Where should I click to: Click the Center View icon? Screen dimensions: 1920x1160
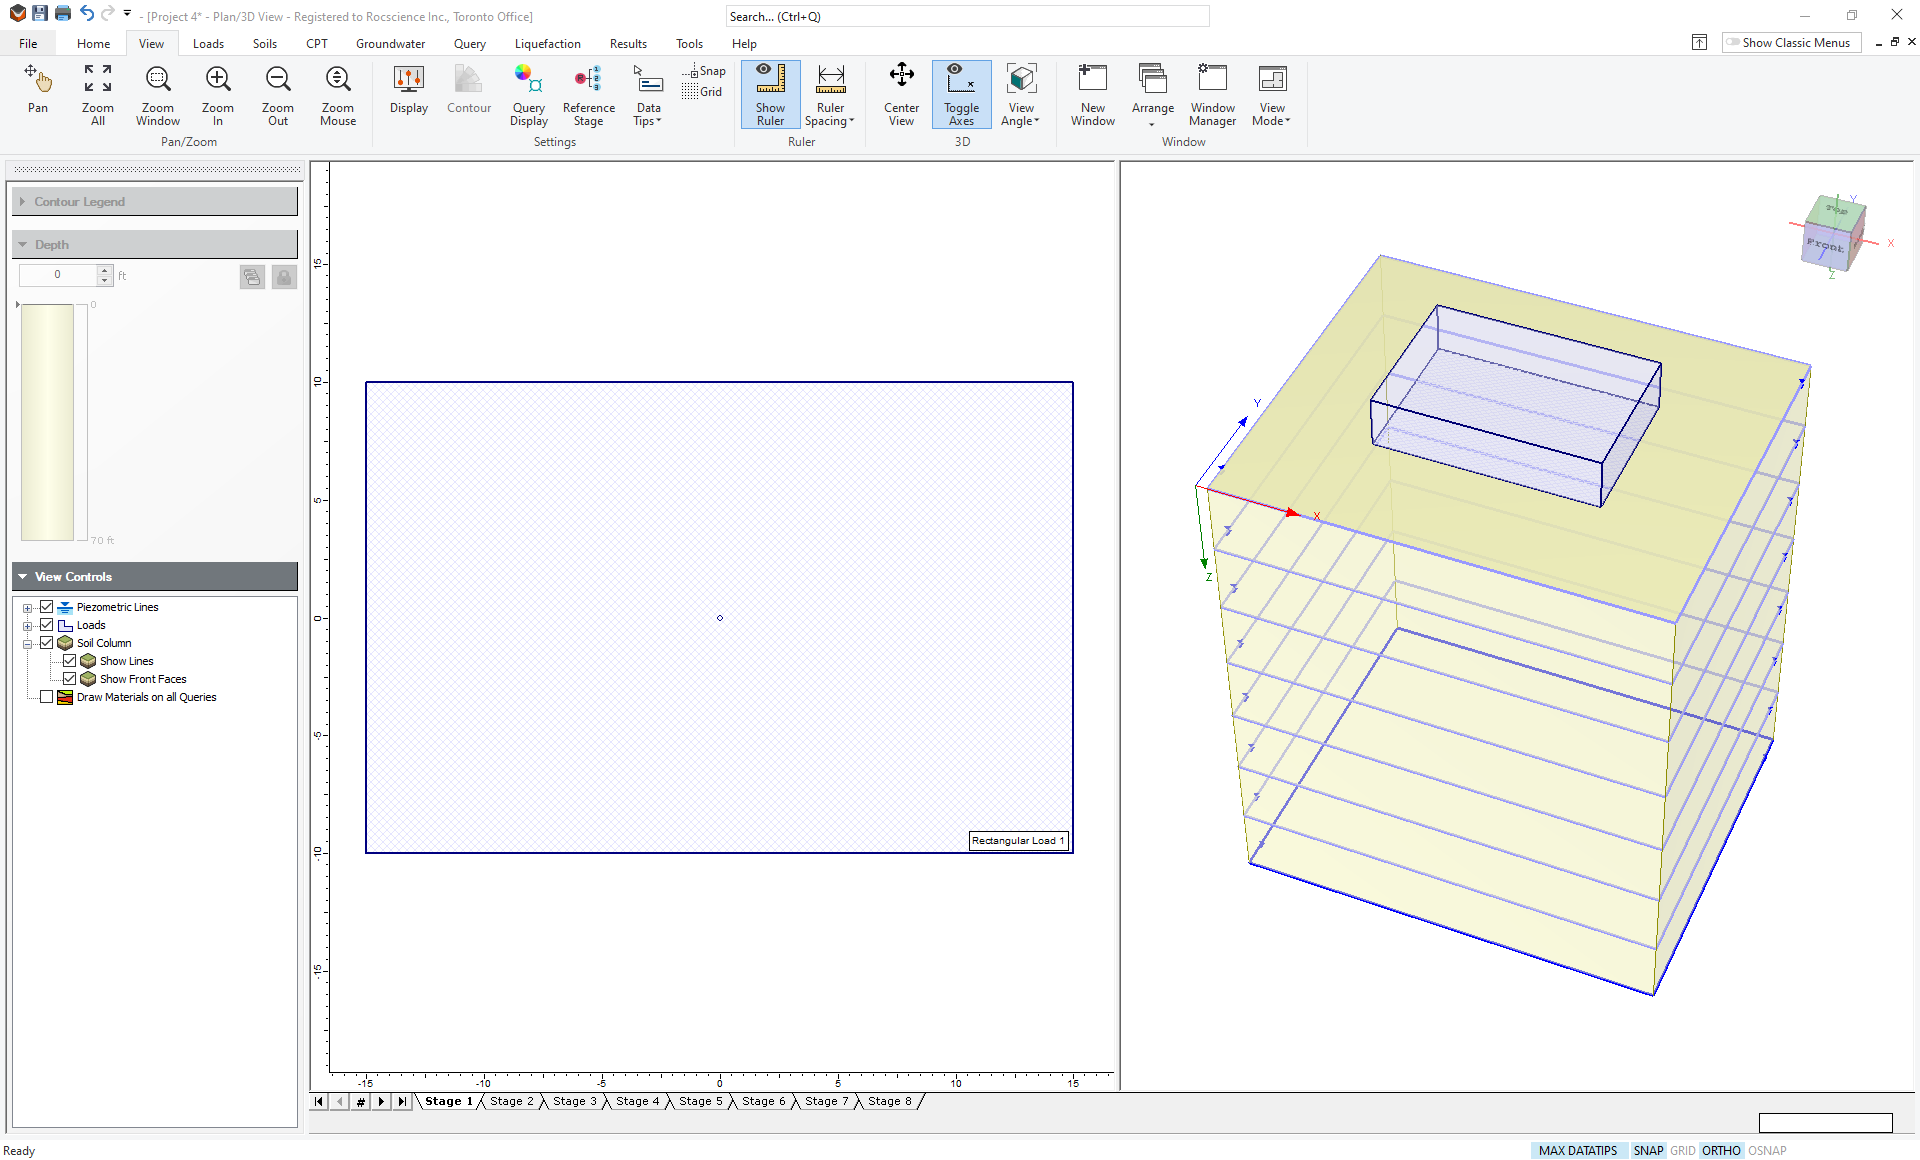coord(901,90)
